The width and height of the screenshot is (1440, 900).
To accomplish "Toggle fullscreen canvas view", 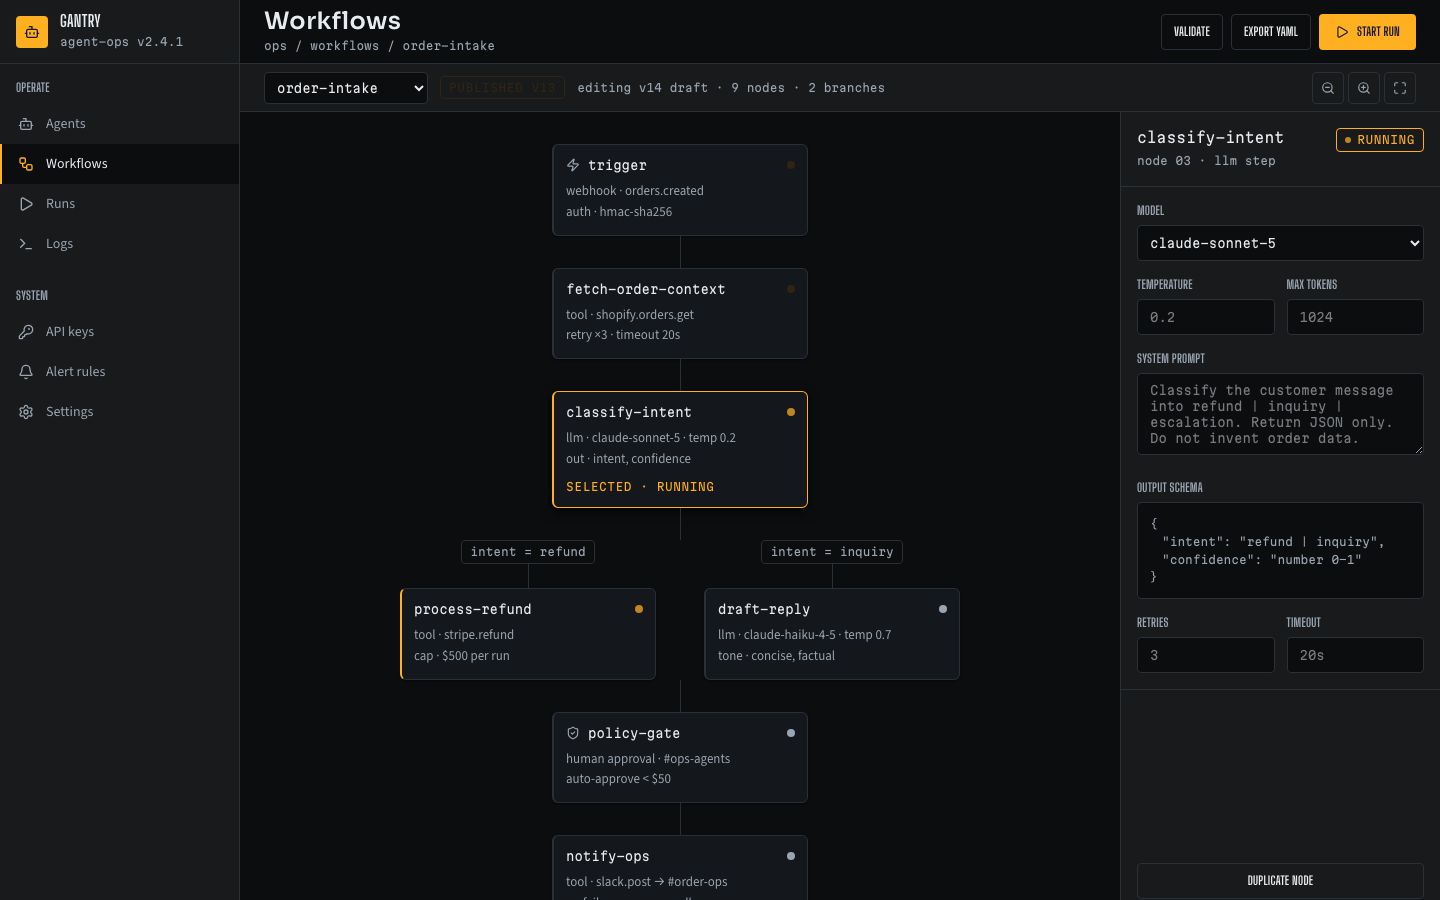I will [x=1400, y=88].
